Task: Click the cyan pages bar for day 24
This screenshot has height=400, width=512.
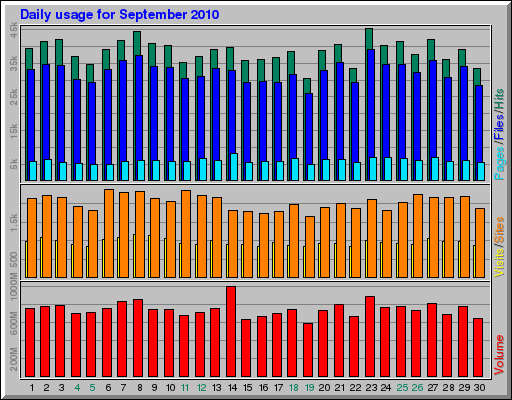Action: pos(388,169)
